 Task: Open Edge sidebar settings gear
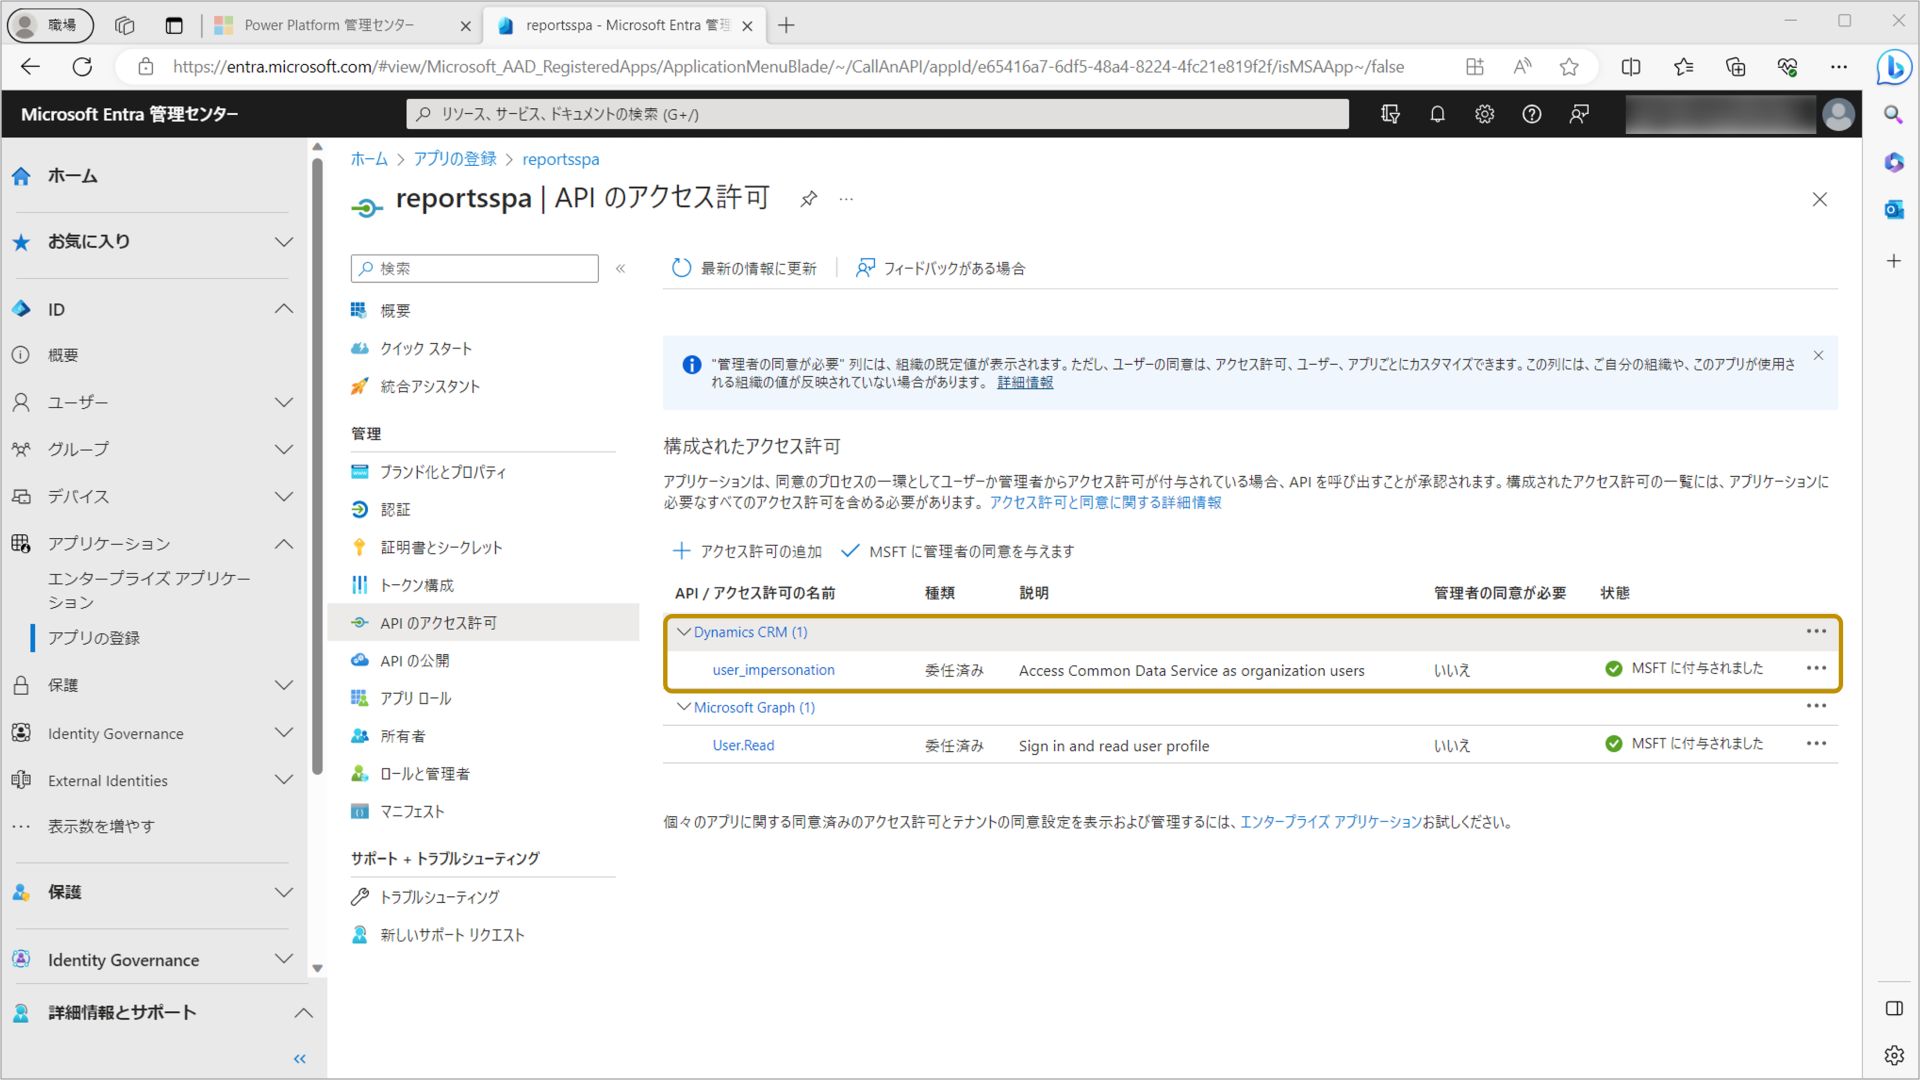click(1893, 1055)
